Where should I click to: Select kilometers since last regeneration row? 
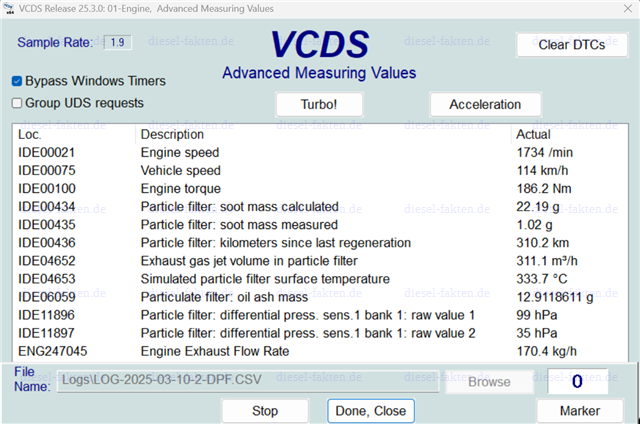point(320,243)
